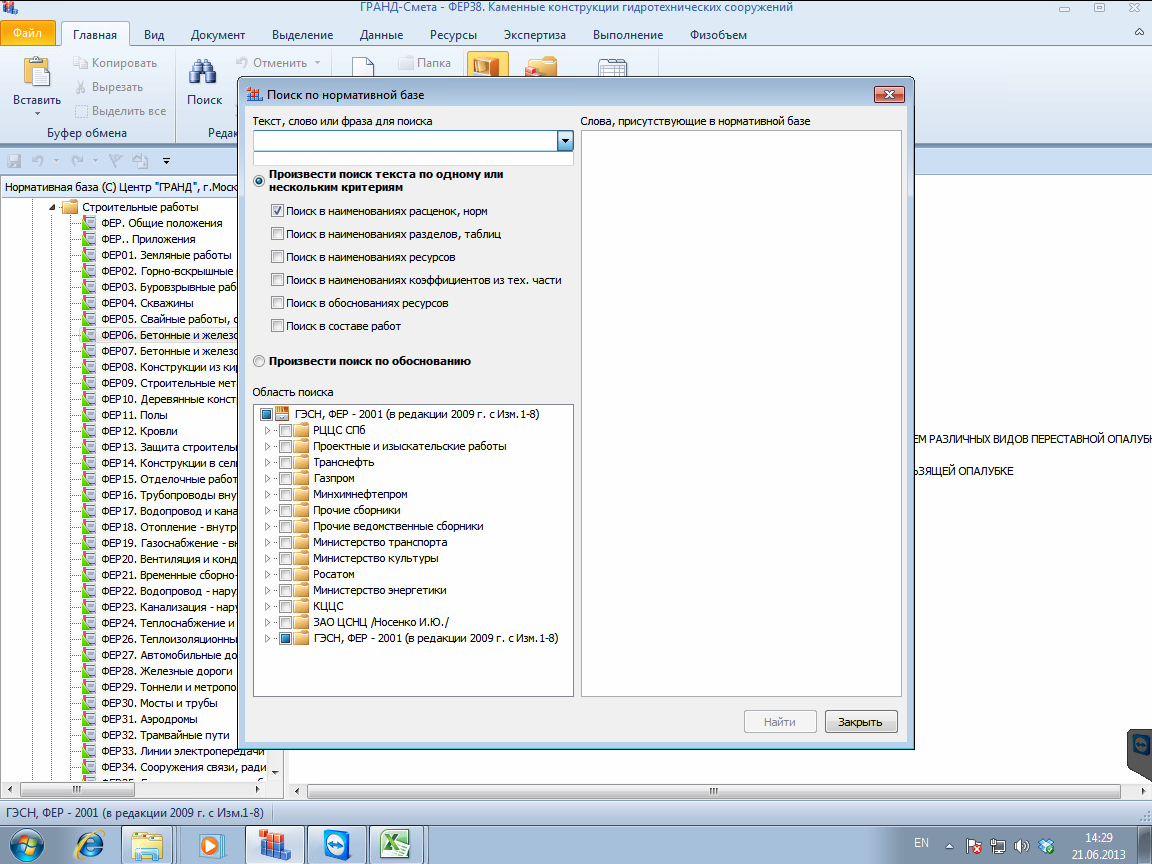
Task: Switch to the Данные tab
Action: 381,35
